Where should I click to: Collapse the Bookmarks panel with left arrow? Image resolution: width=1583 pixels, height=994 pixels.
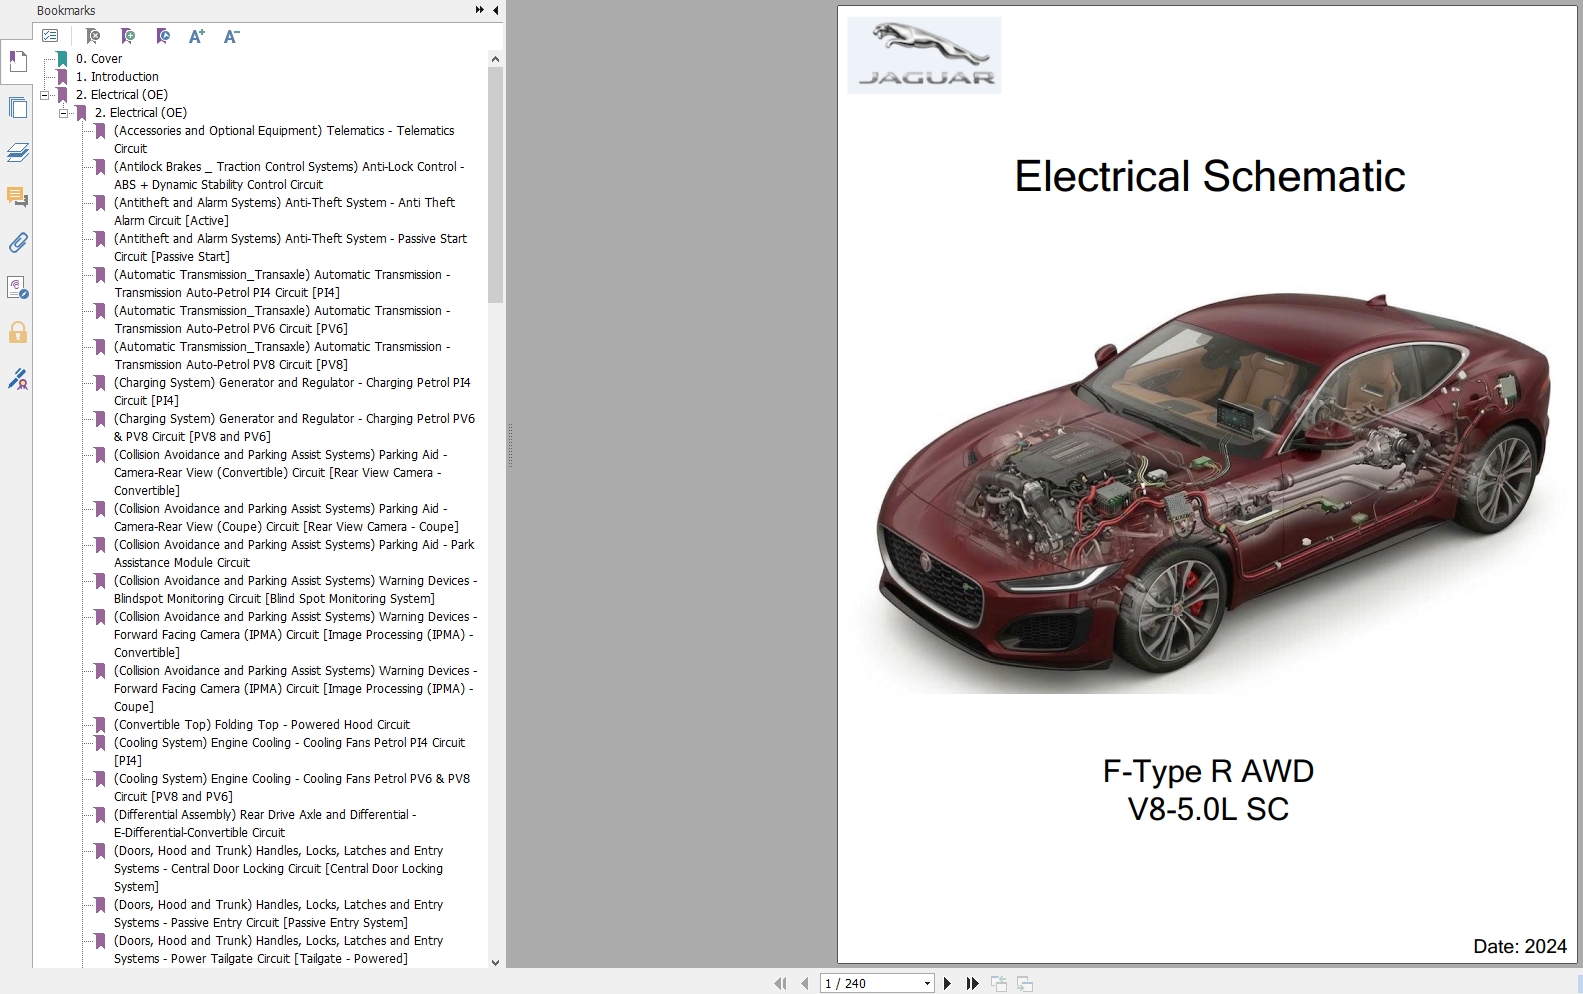pyautogui.click(x=495, y=10)
